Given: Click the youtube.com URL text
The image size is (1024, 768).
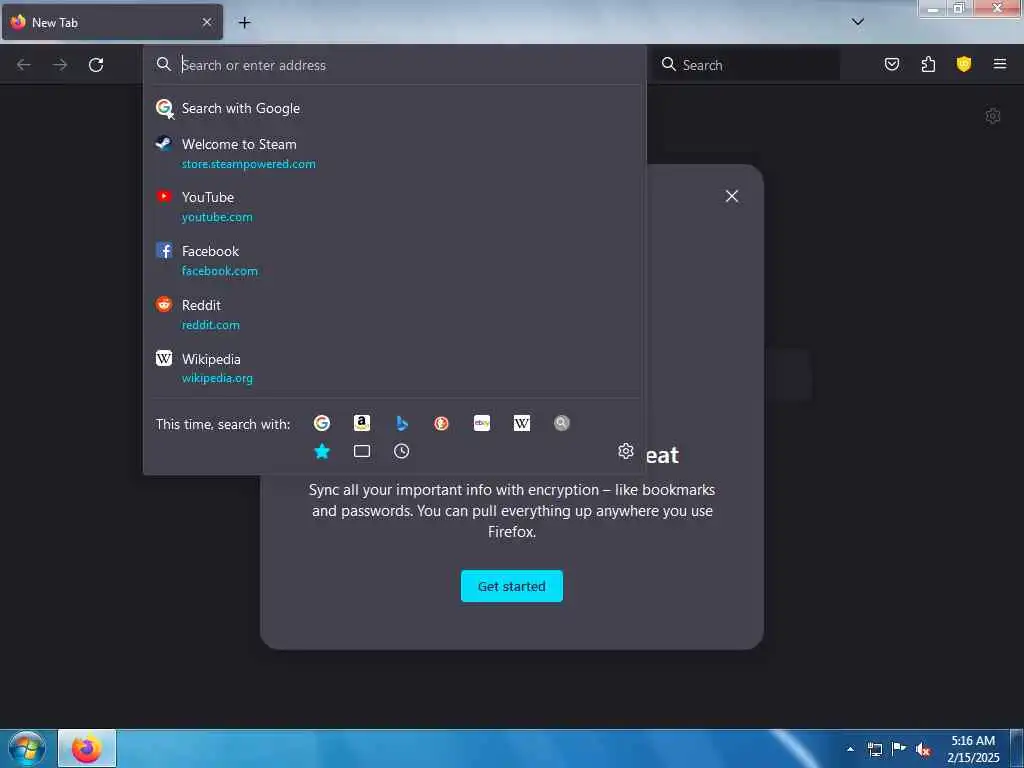Looking at the screenshot, I should click(217, 217).
